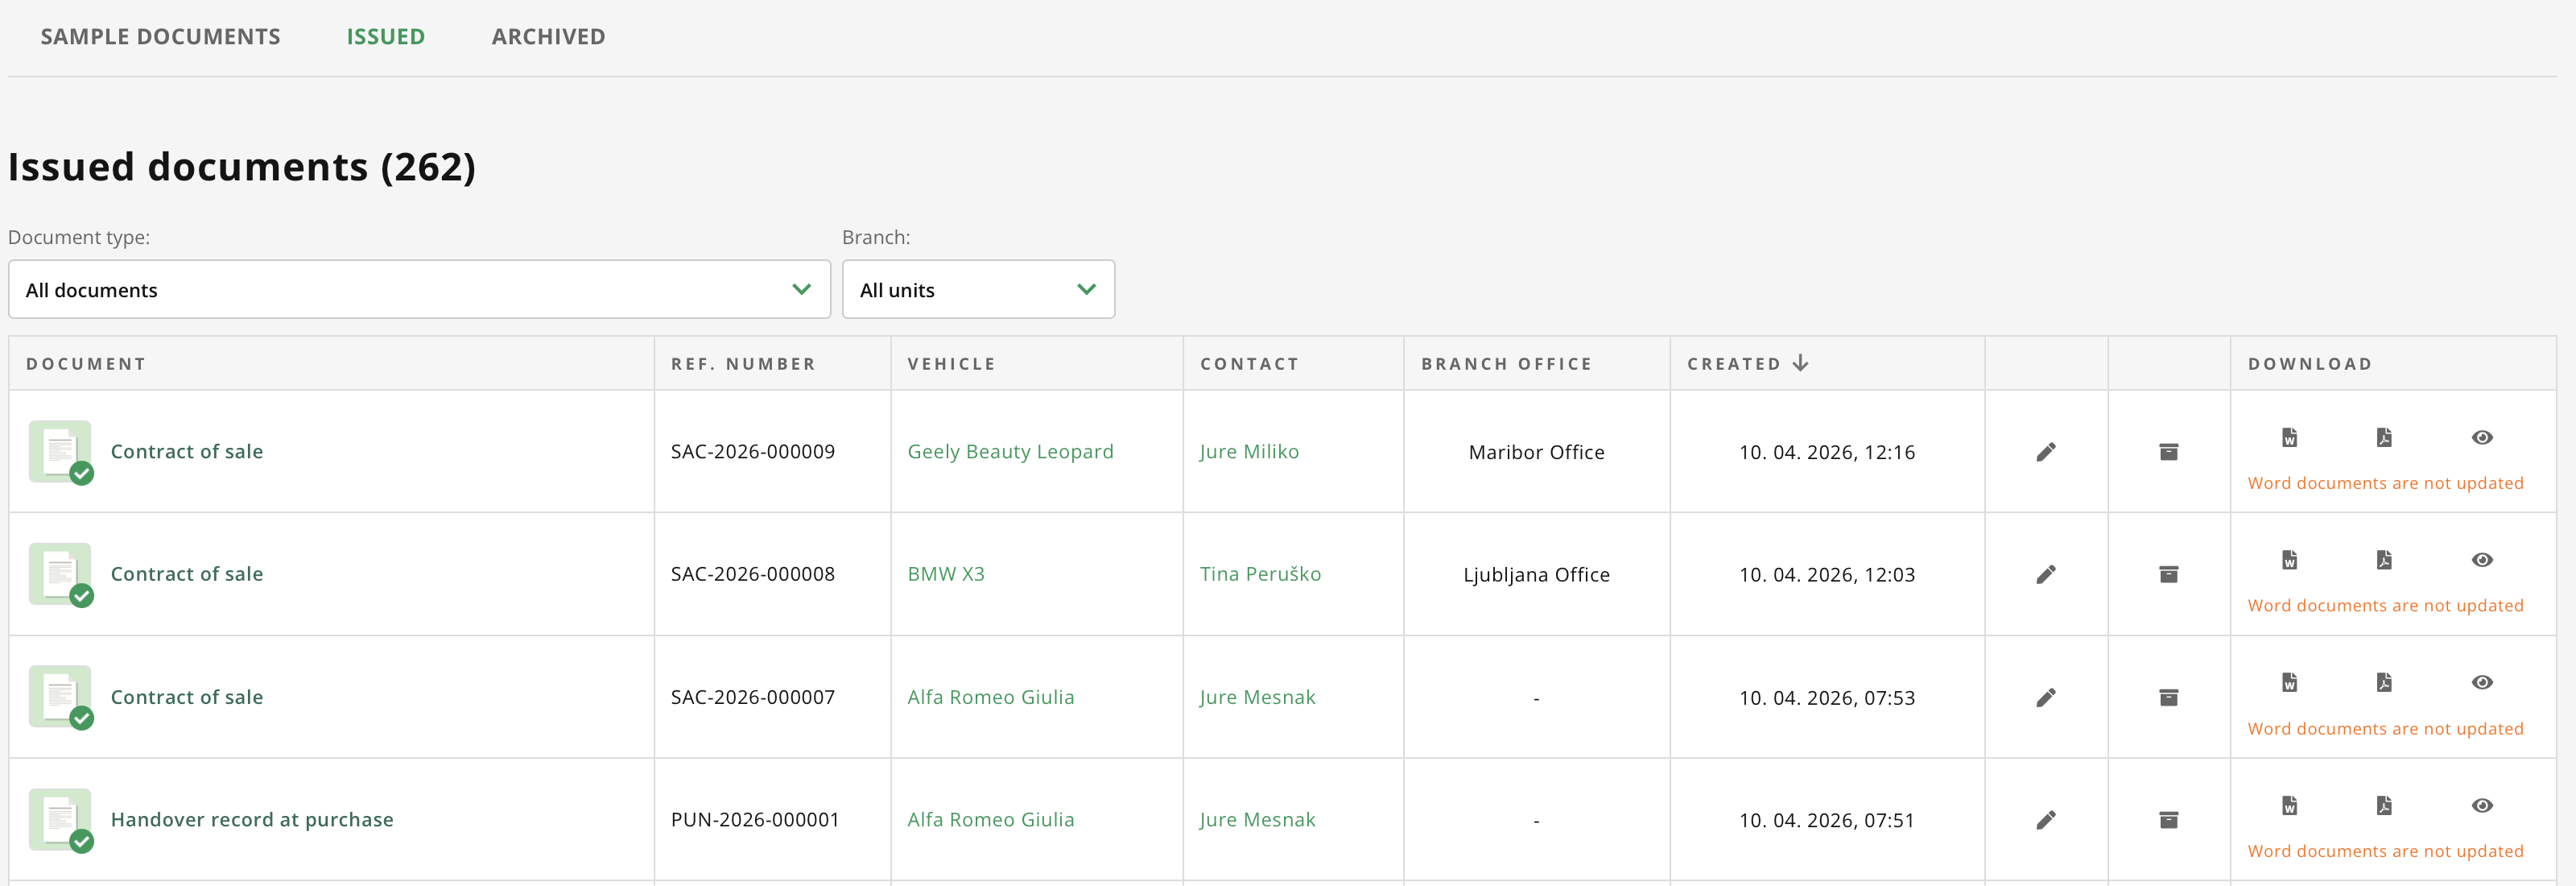Screen dimensions: 2576x886
Task: Archive the BMW X3 contract of sale
Action: coord(2168,574)
